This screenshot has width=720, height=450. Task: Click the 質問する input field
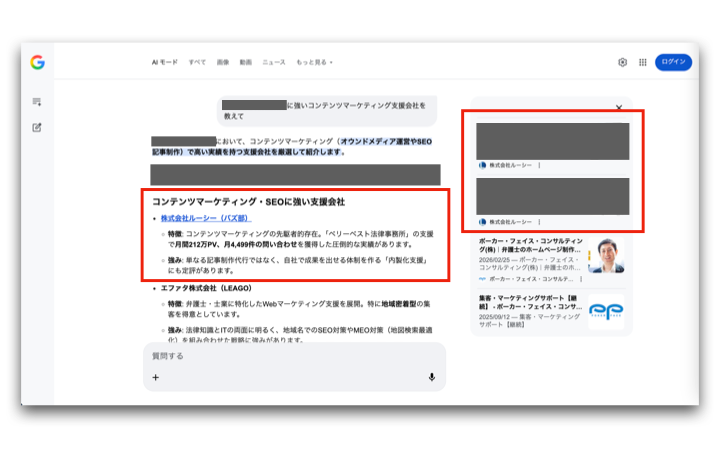point(290,356)
